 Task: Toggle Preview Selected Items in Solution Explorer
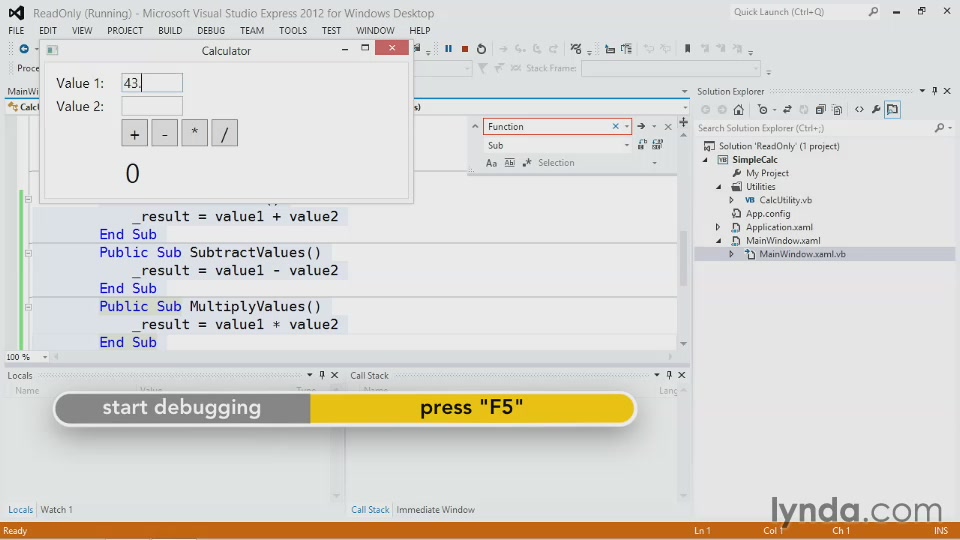click(x=893, y=110)
